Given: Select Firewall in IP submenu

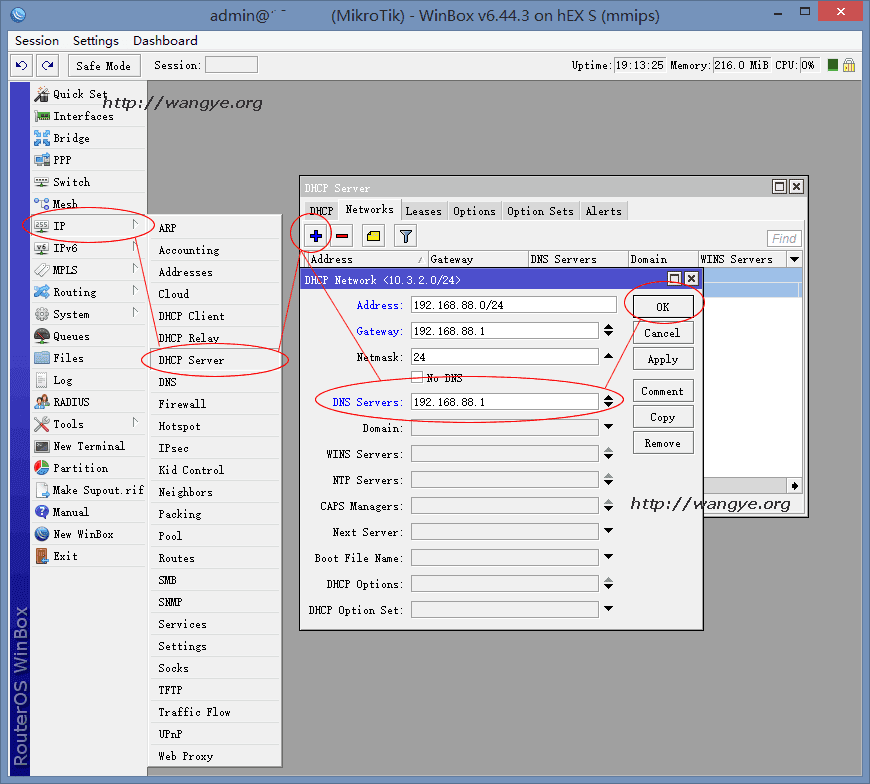Looking at the screenshot, I should click(x=215, y=404).
